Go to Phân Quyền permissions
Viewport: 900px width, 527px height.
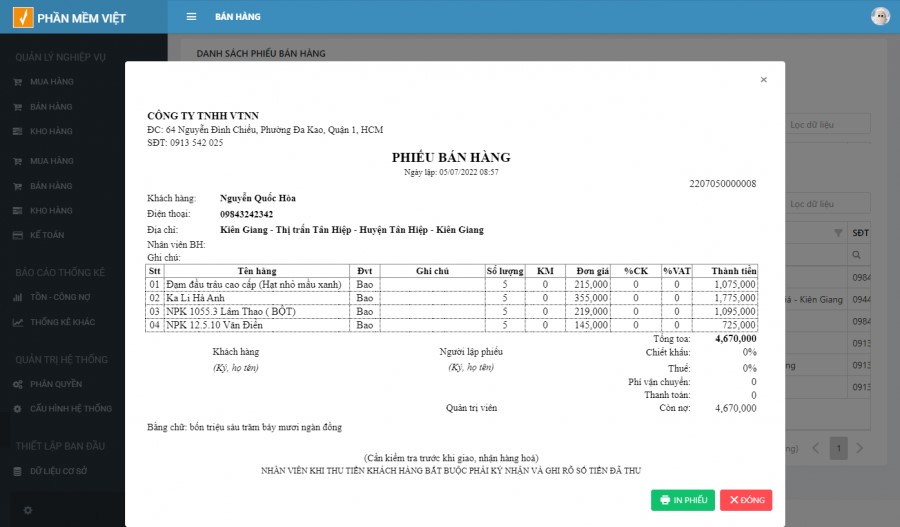click(55, 384)
